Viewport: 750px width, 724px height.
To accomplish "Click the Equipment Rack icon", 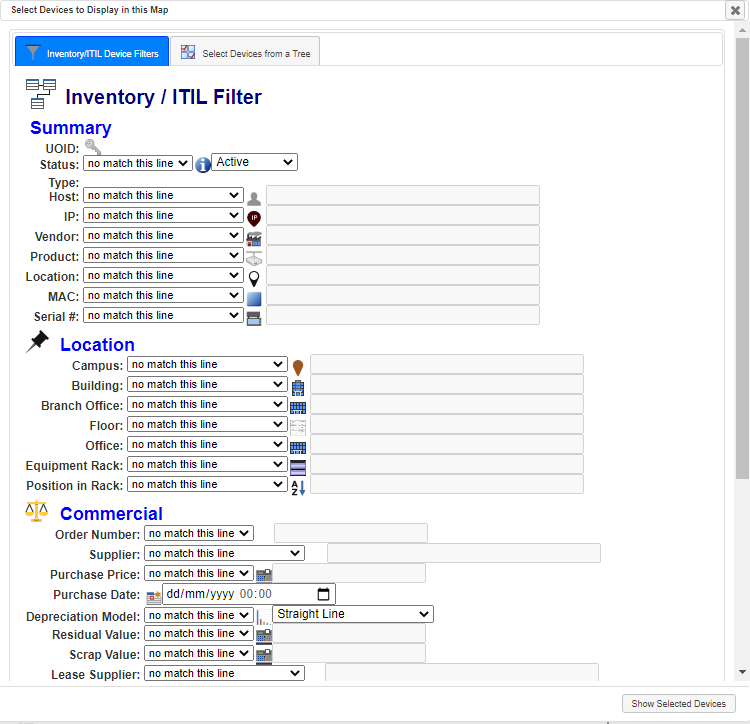I will (298, 467).
